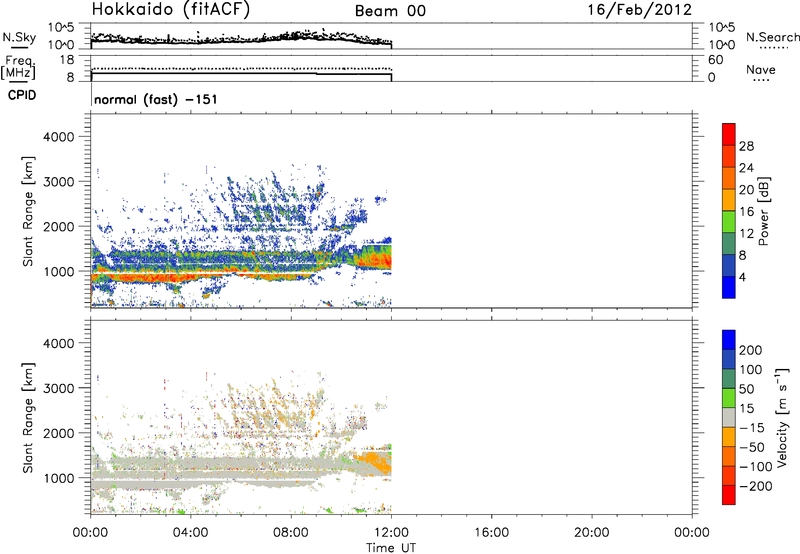Click the 'normal (fast) -151' CPID text
Viewport: 800px width, 554px height.
click(156, 99)
